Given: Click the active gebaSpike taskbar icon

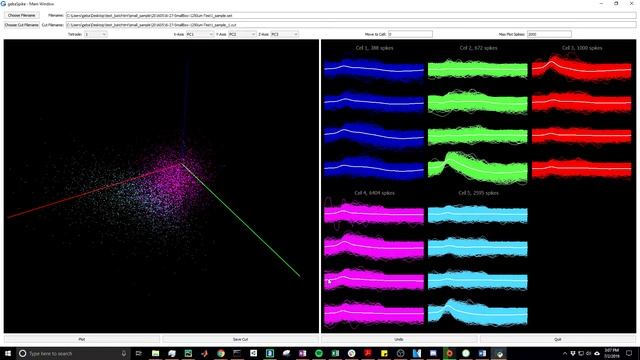Looking at the screenshot, I should [499, 353].
